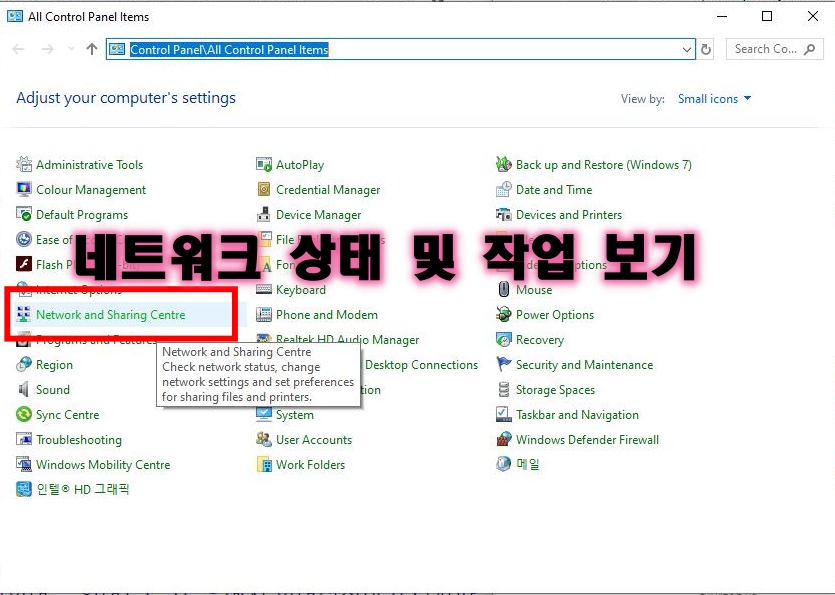Screen dimensions: 835x595
Task: Open Troubleshooting link
Action: [x=79, y=440]
